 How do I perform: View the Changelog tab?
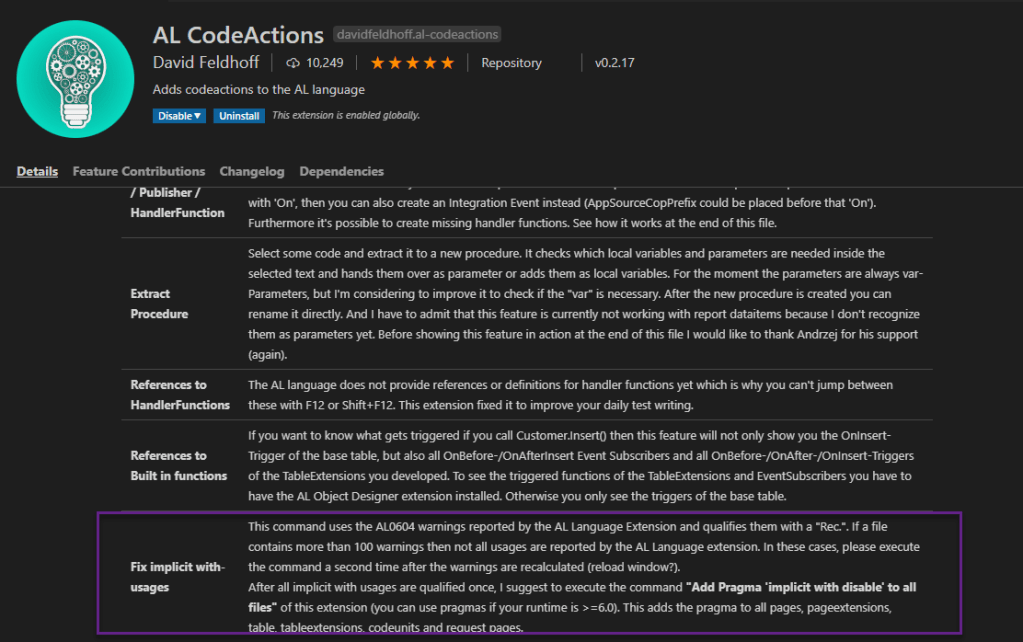point(252,171)
